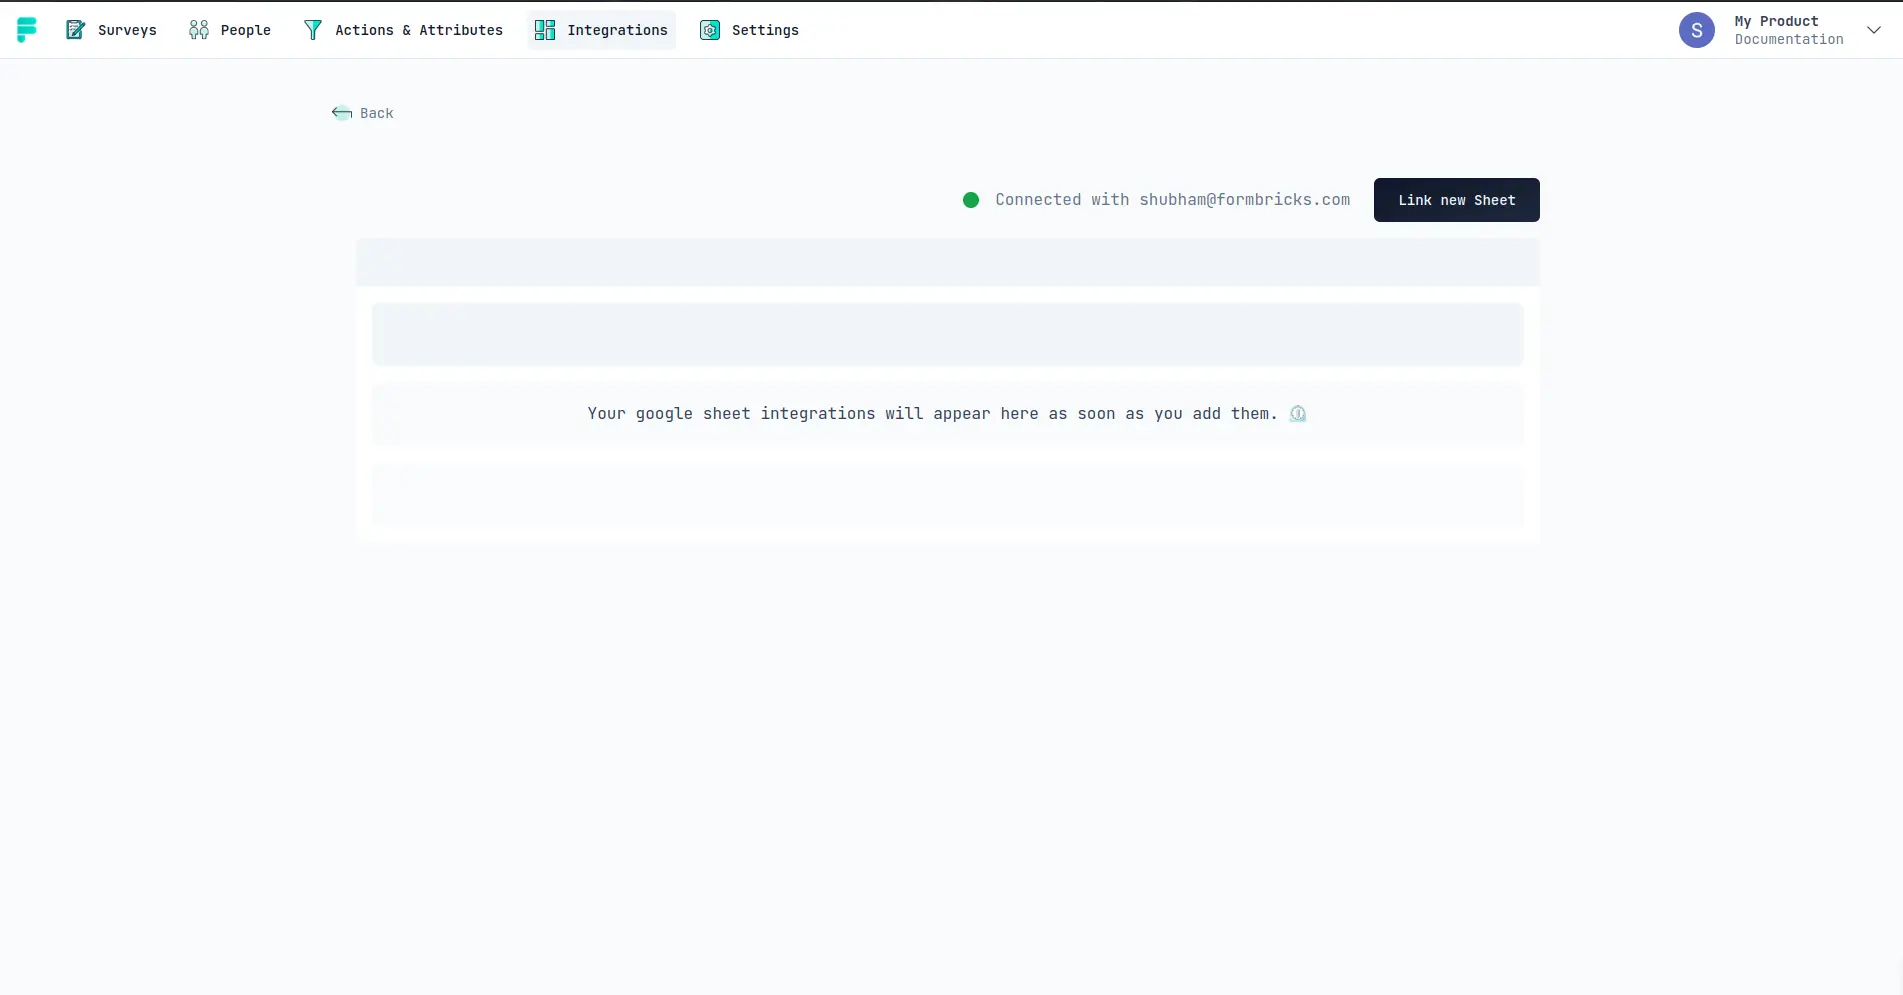
Task: Click the Integrations grid icon
Action: tap(545, 30)
